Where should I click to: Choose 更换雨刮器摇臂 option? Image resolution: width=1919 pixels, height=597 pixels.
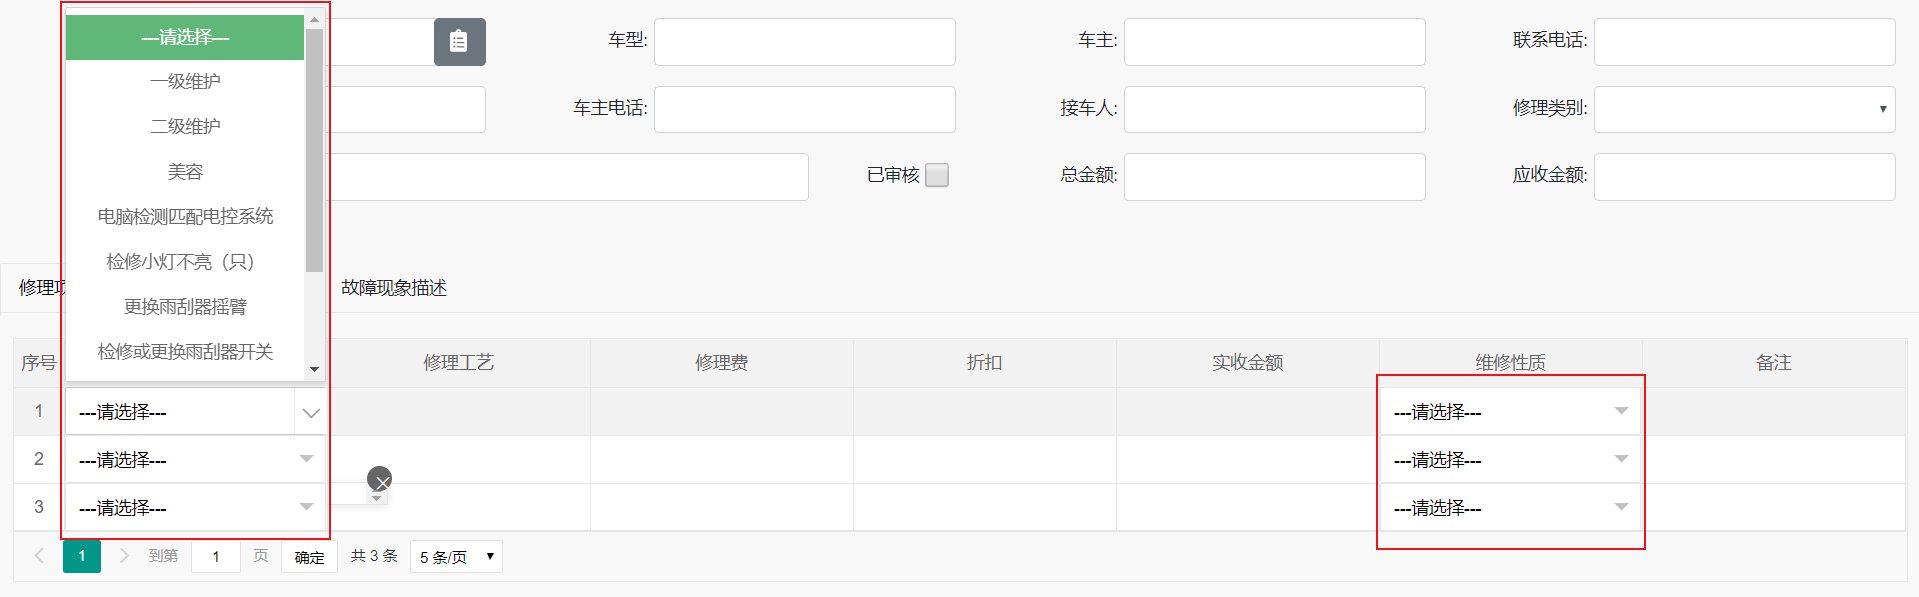click(185, 306)
